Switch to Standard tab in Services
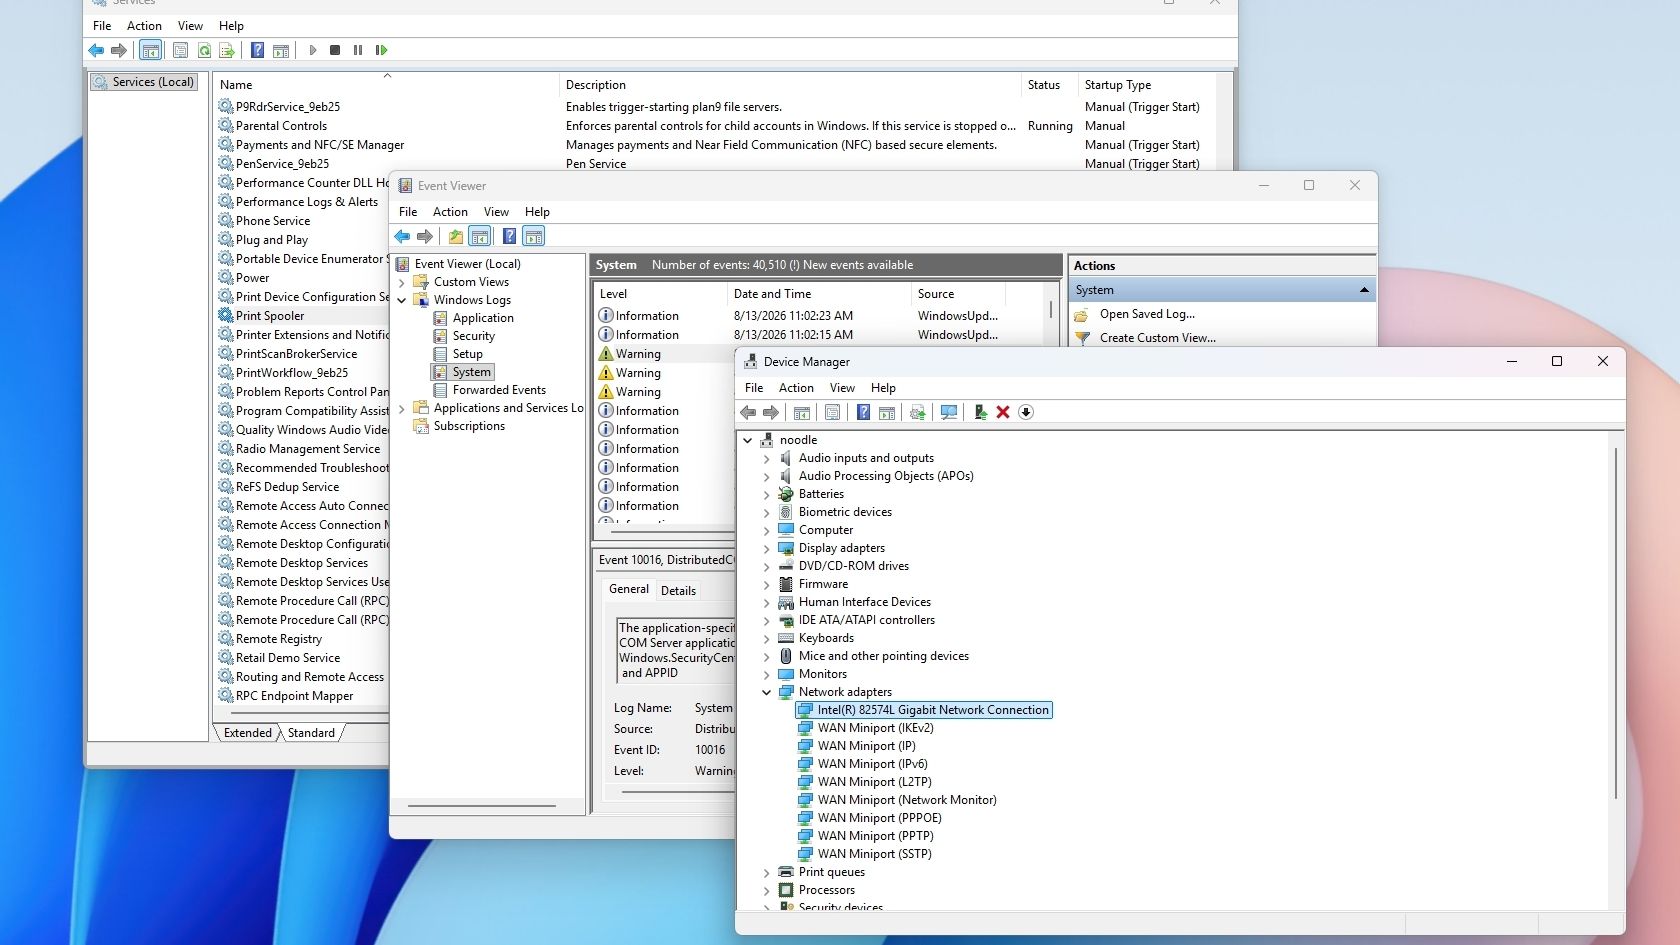Screen dimensions: 1680x945 [311, 733]
